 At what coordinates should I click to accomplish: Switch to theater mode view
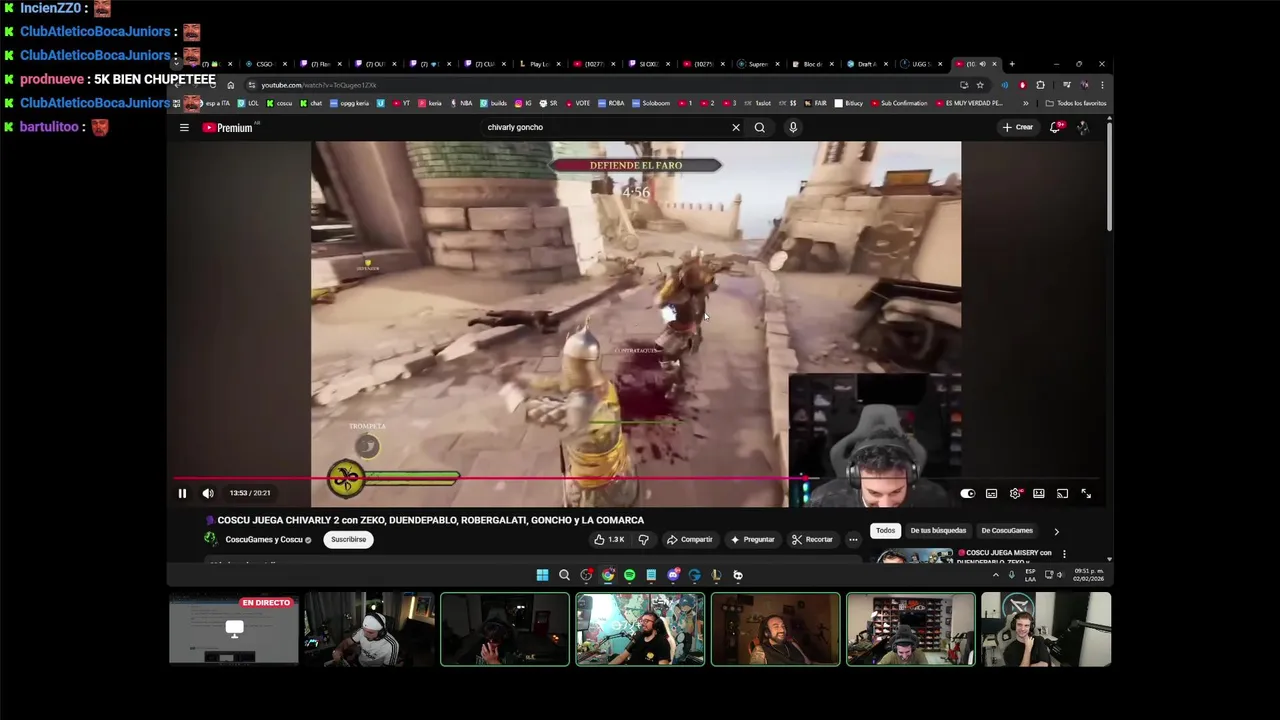click(x=1039, y=493)
